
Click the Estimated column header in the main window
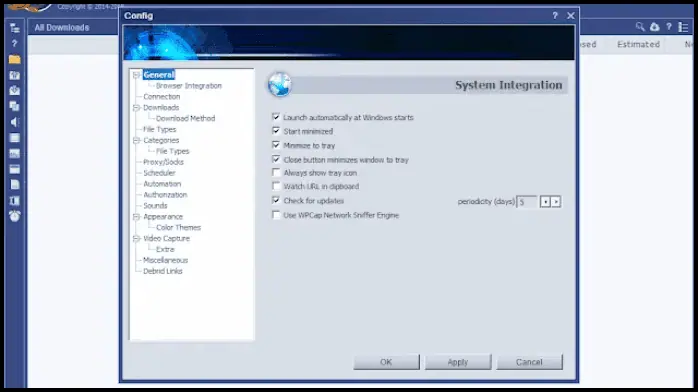[638, 44]
